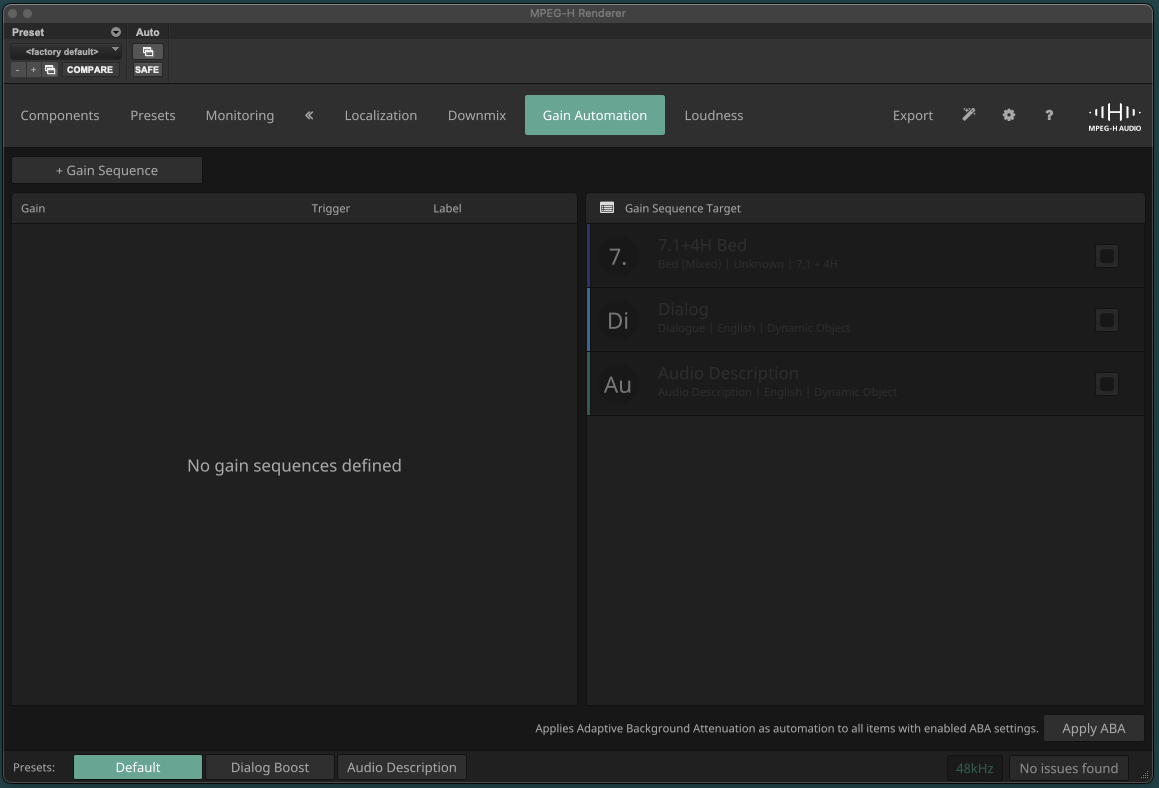Enable the Audio Description target checkbox
Screen dimensions: 1159x788
[1107, 384]
